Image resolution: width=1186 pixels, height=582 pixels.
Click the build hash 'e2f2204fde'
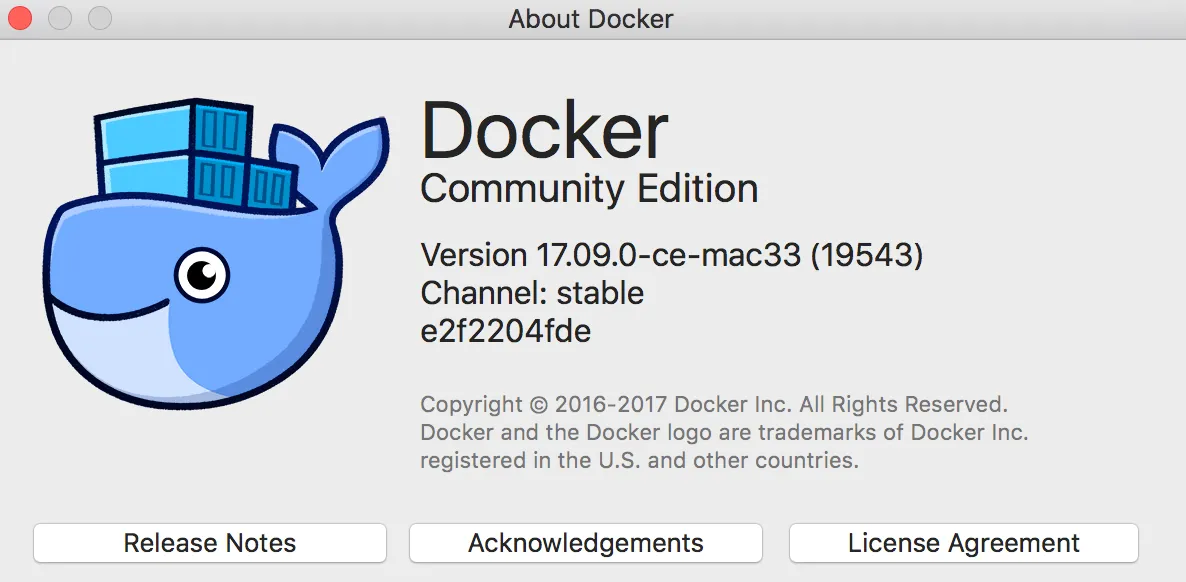[505, 331]
